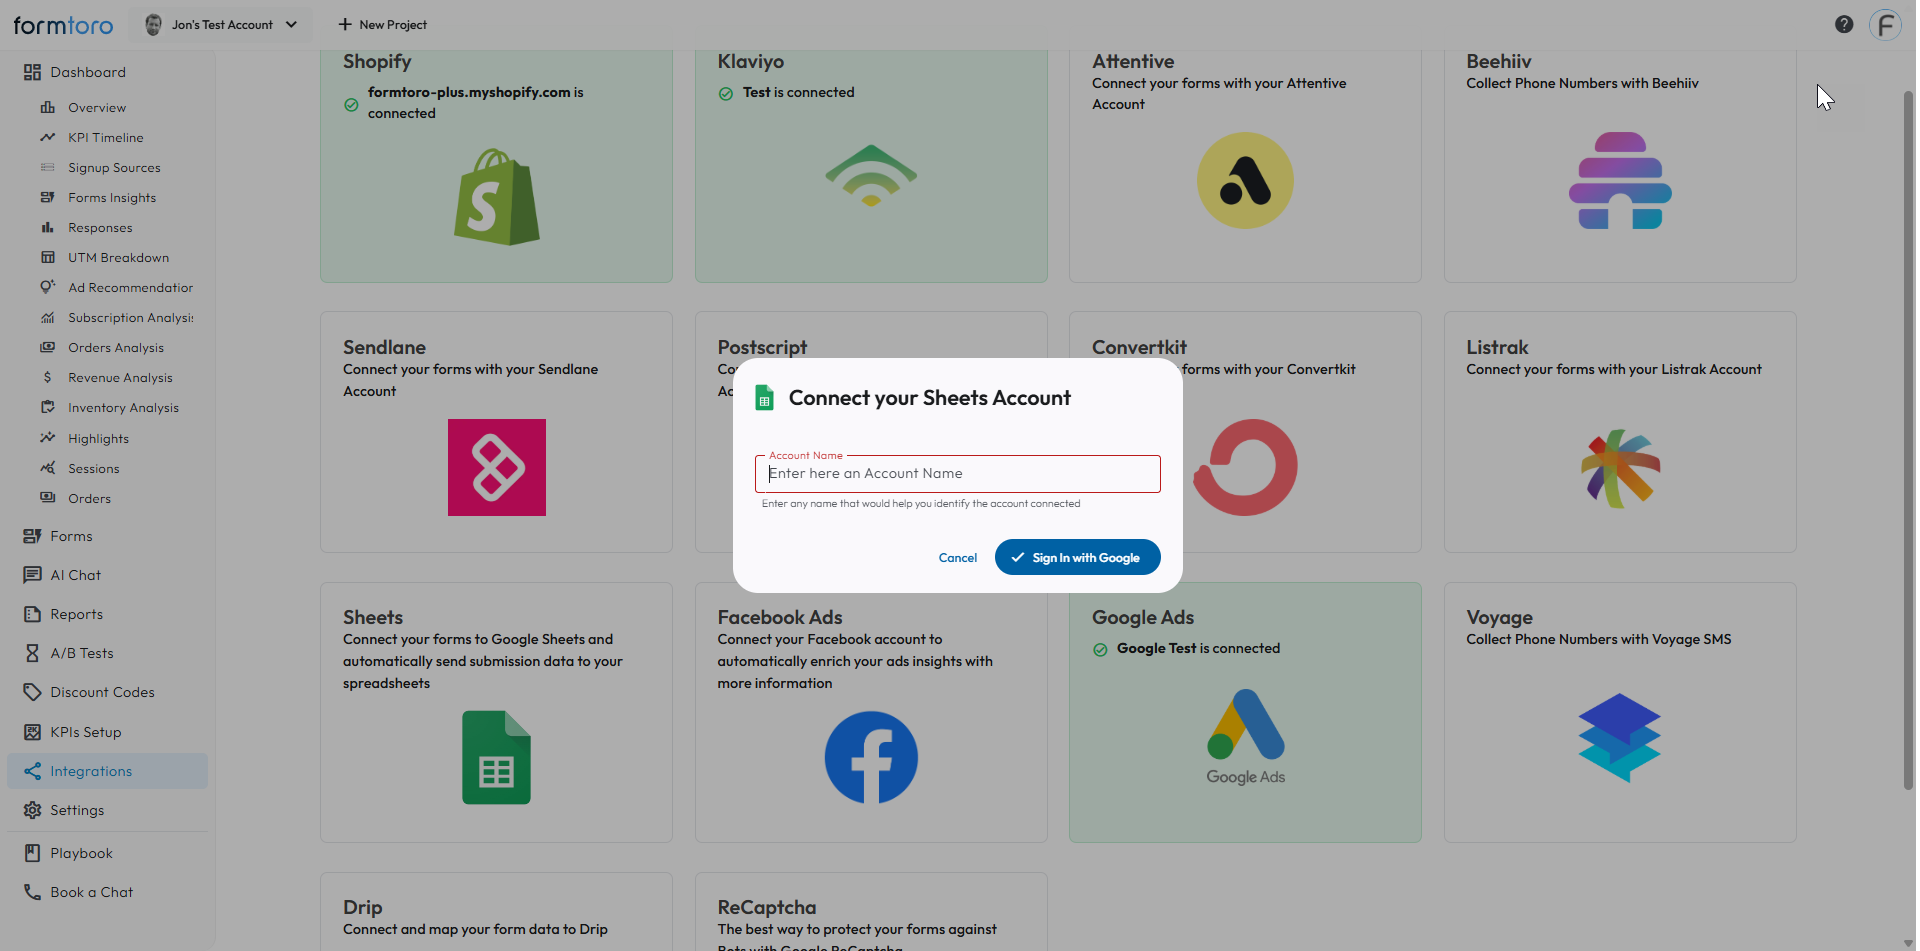Viewport: 1920px width, 951px height.
Task: Click the AI Chat message icon
Action: click(x=32, y=575)
